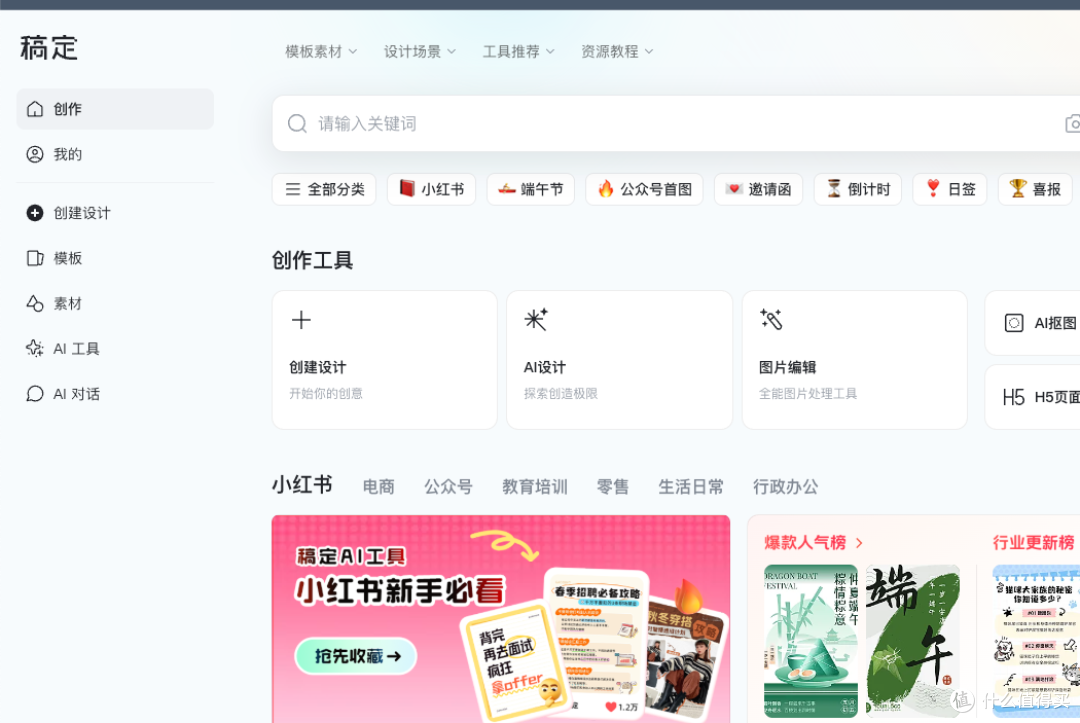
Task: Select the 端午节 category chip
Action: click(530, 189)
